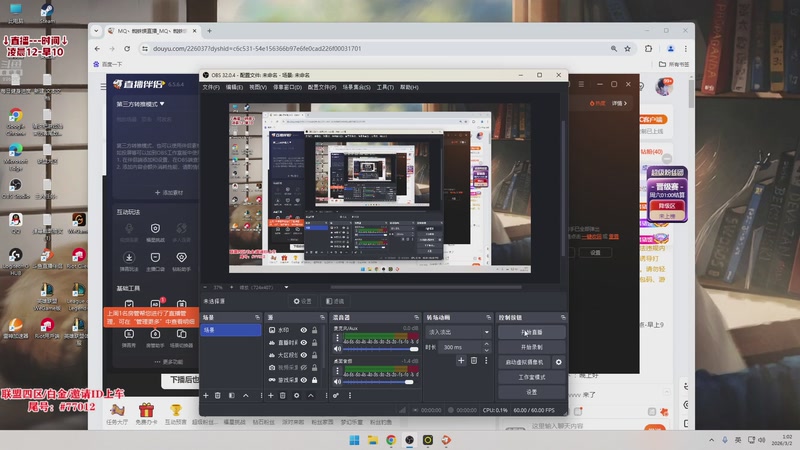Open 桌面音频 channel three-dot options
The height and width of the screenshot is (450, 800).
tap(337, 371)
